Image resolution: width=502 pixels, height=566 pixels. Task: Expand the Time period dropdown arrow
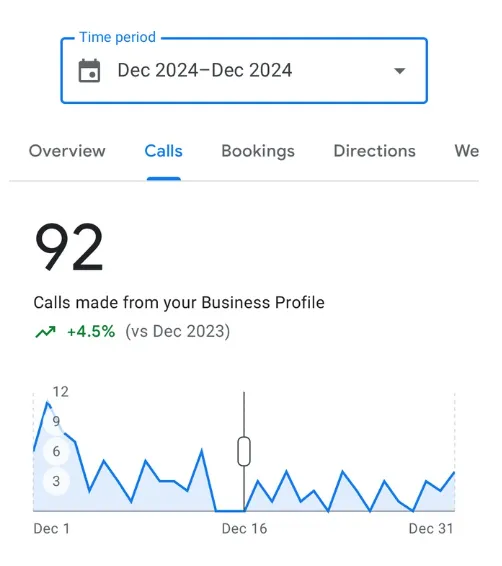pyautogui.click(x=399, y=71)
